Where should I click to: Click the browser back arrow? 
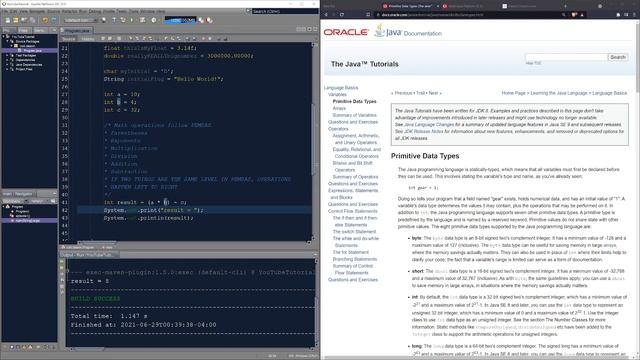(x=326, y=15)
